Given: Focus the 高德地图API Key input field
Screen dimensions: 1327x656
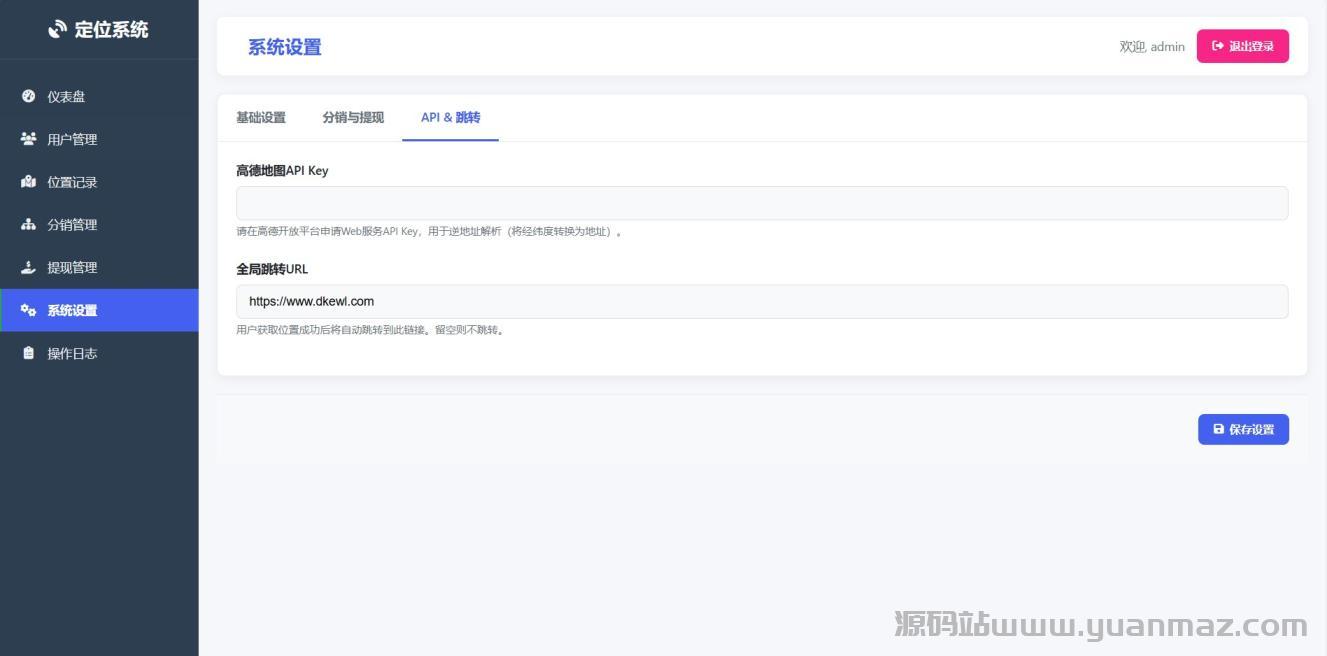Looking at the screenshot, I should click(x=762, y=203).
